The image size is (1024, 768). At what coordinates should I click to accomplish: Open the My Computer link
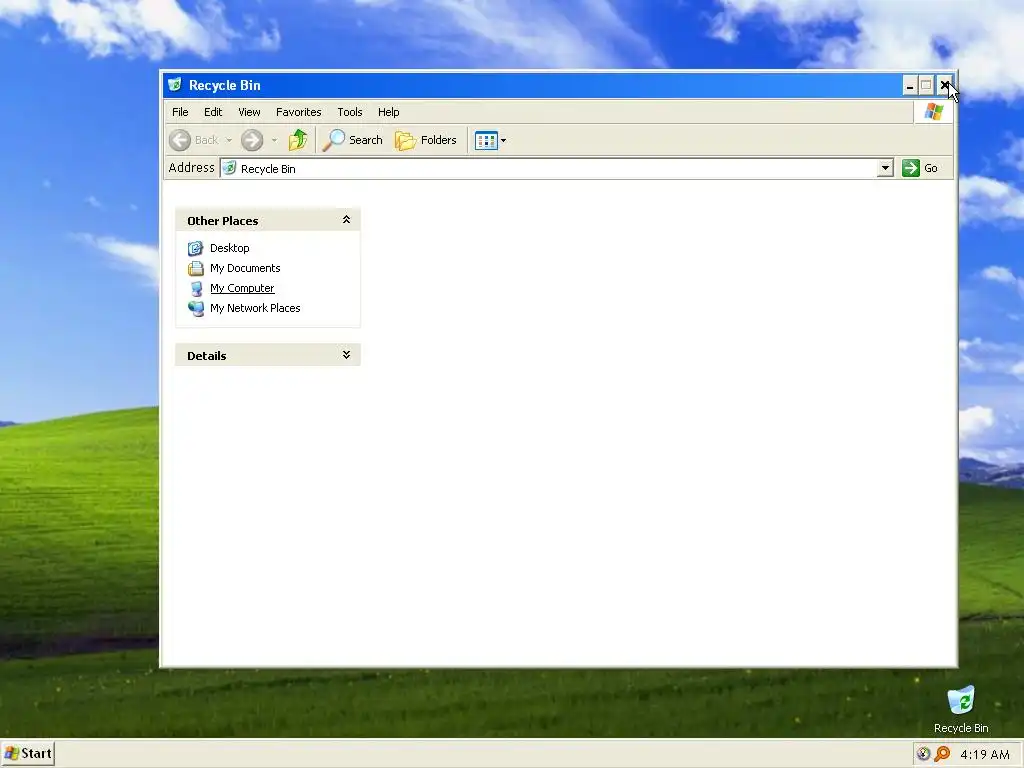[242, 288]
